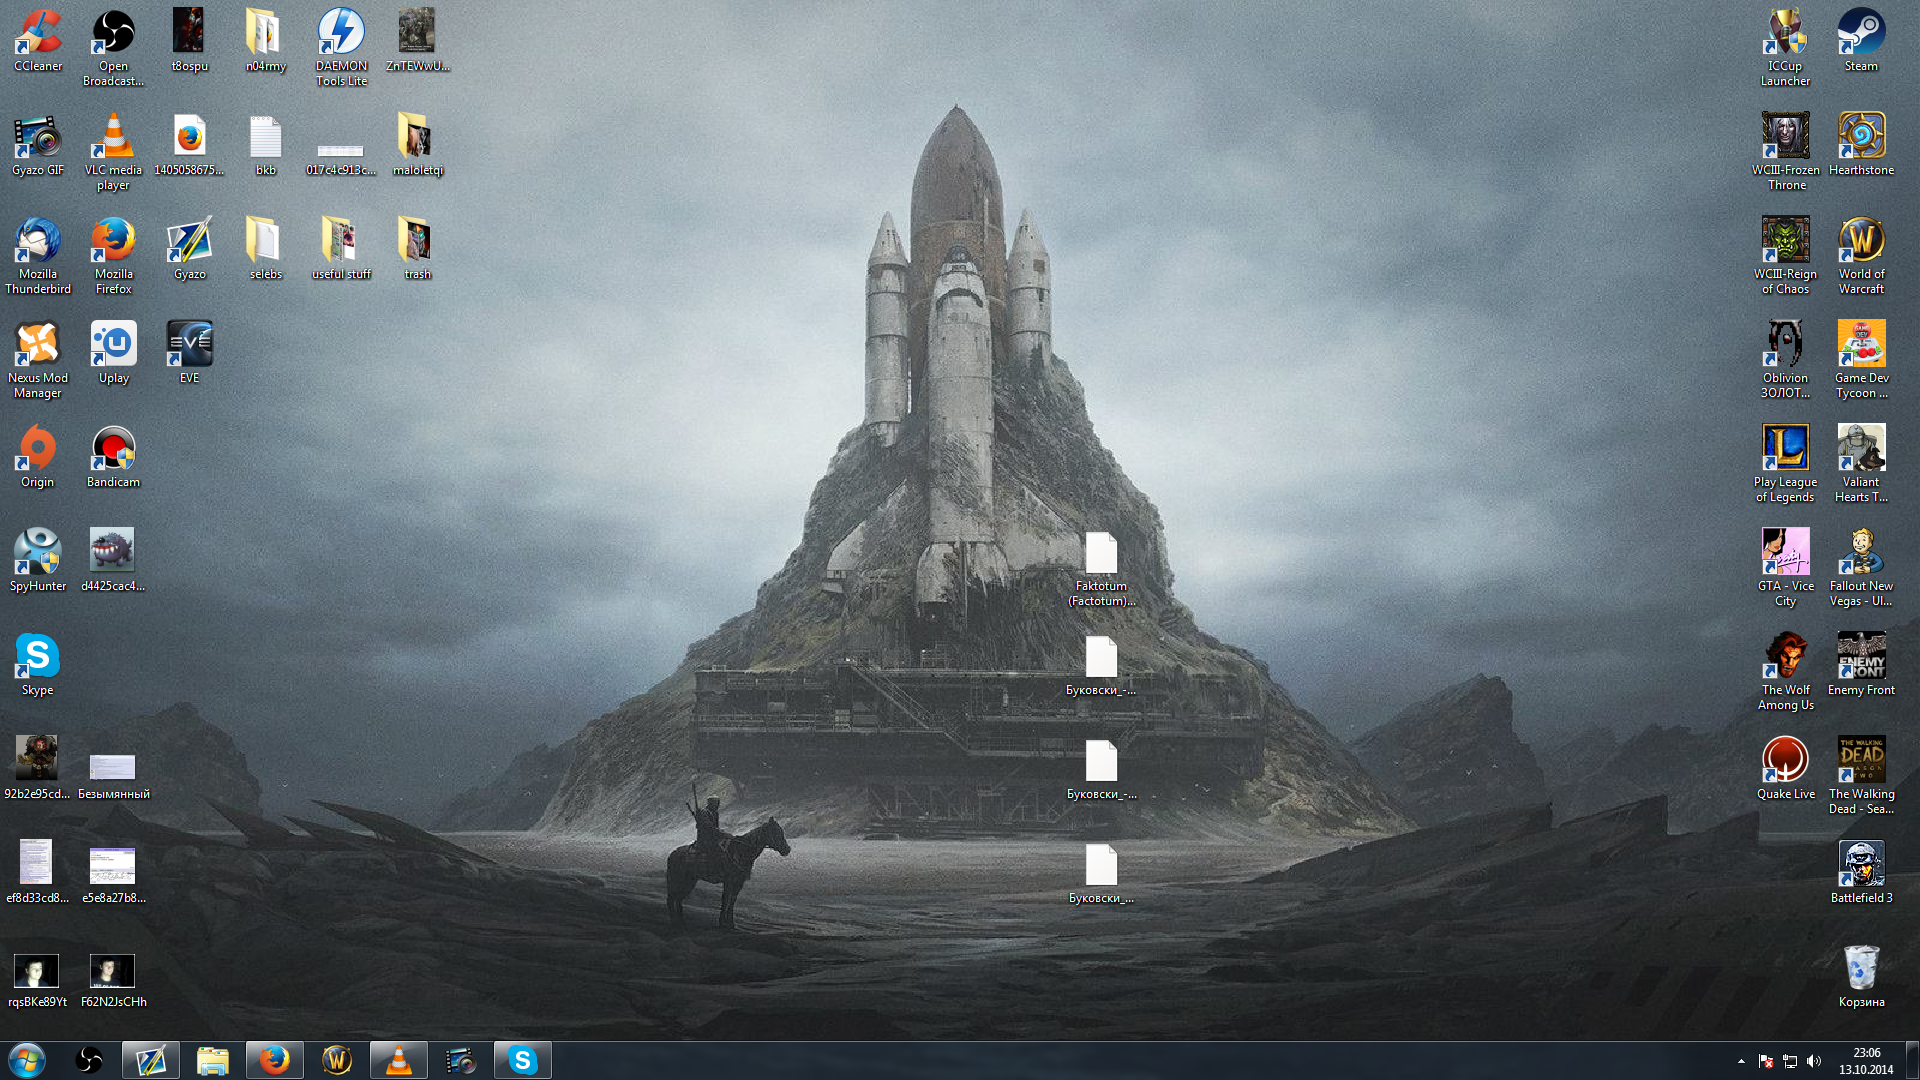Open the taskbar clock showing 23:06
Viewport: 1920px width, 1080px height.
(x=1865, y=1061)
